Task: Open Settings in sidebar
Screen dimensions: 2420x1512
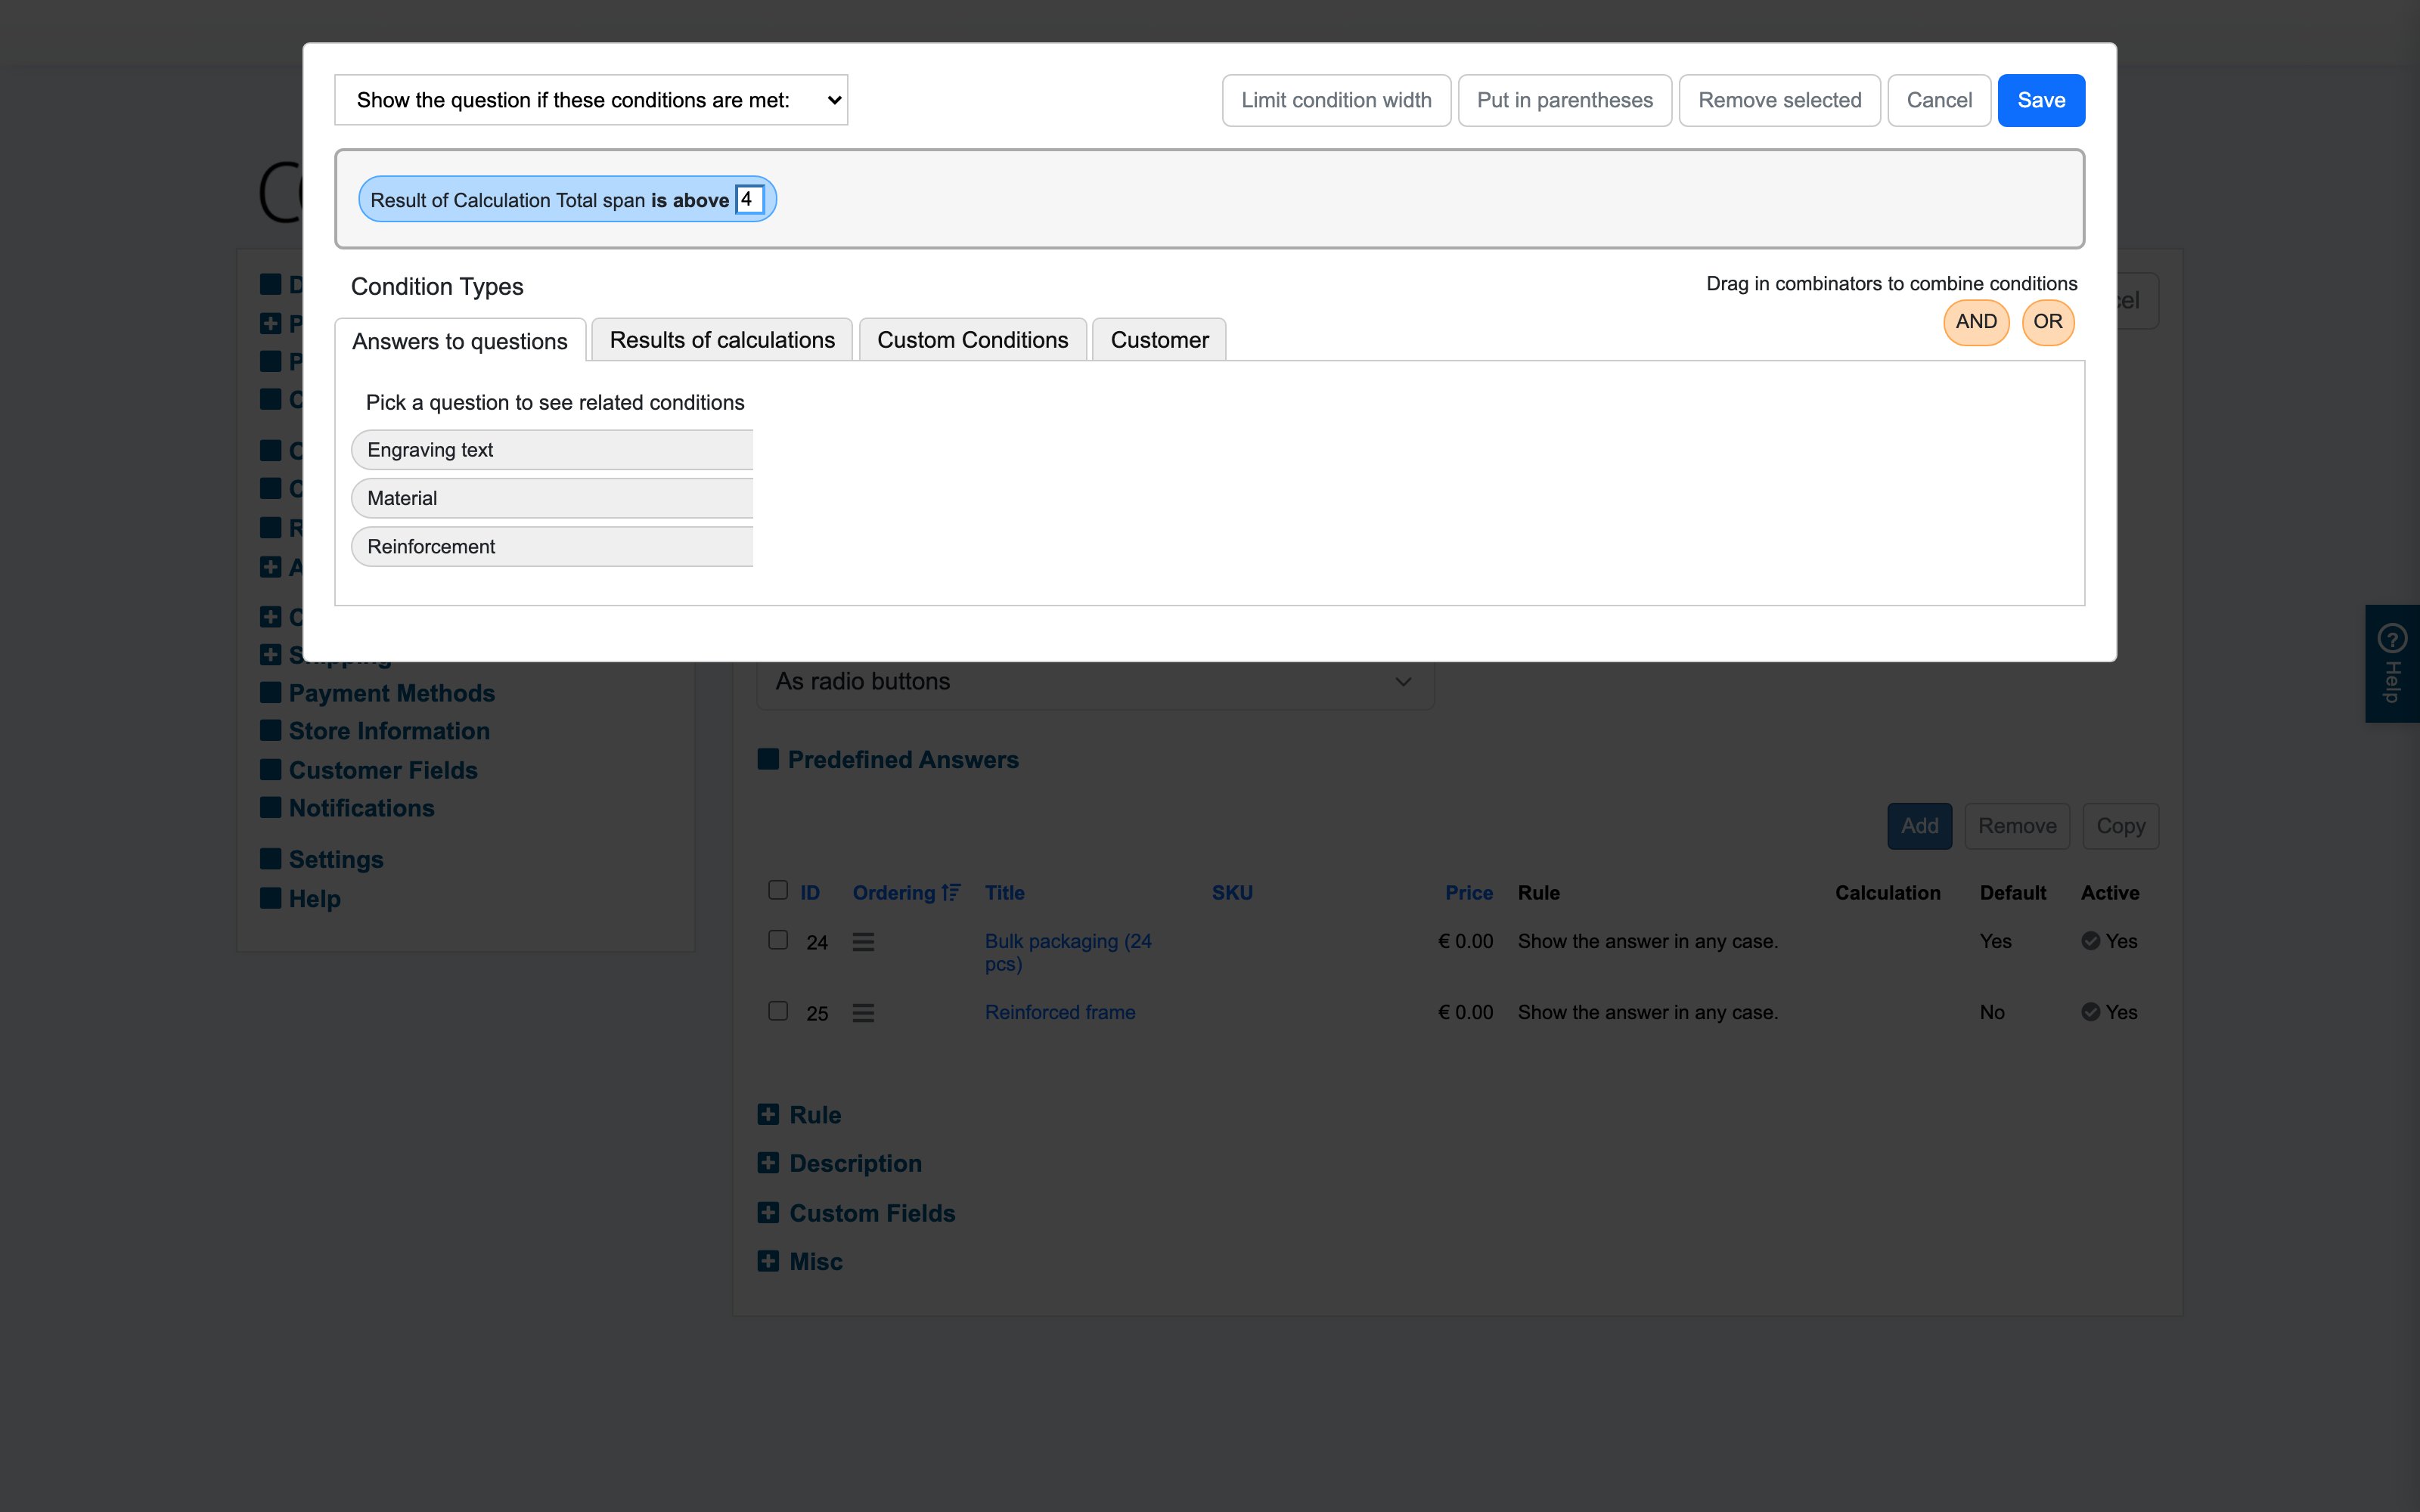Action: pyautogui.click(x=336, y=860)
